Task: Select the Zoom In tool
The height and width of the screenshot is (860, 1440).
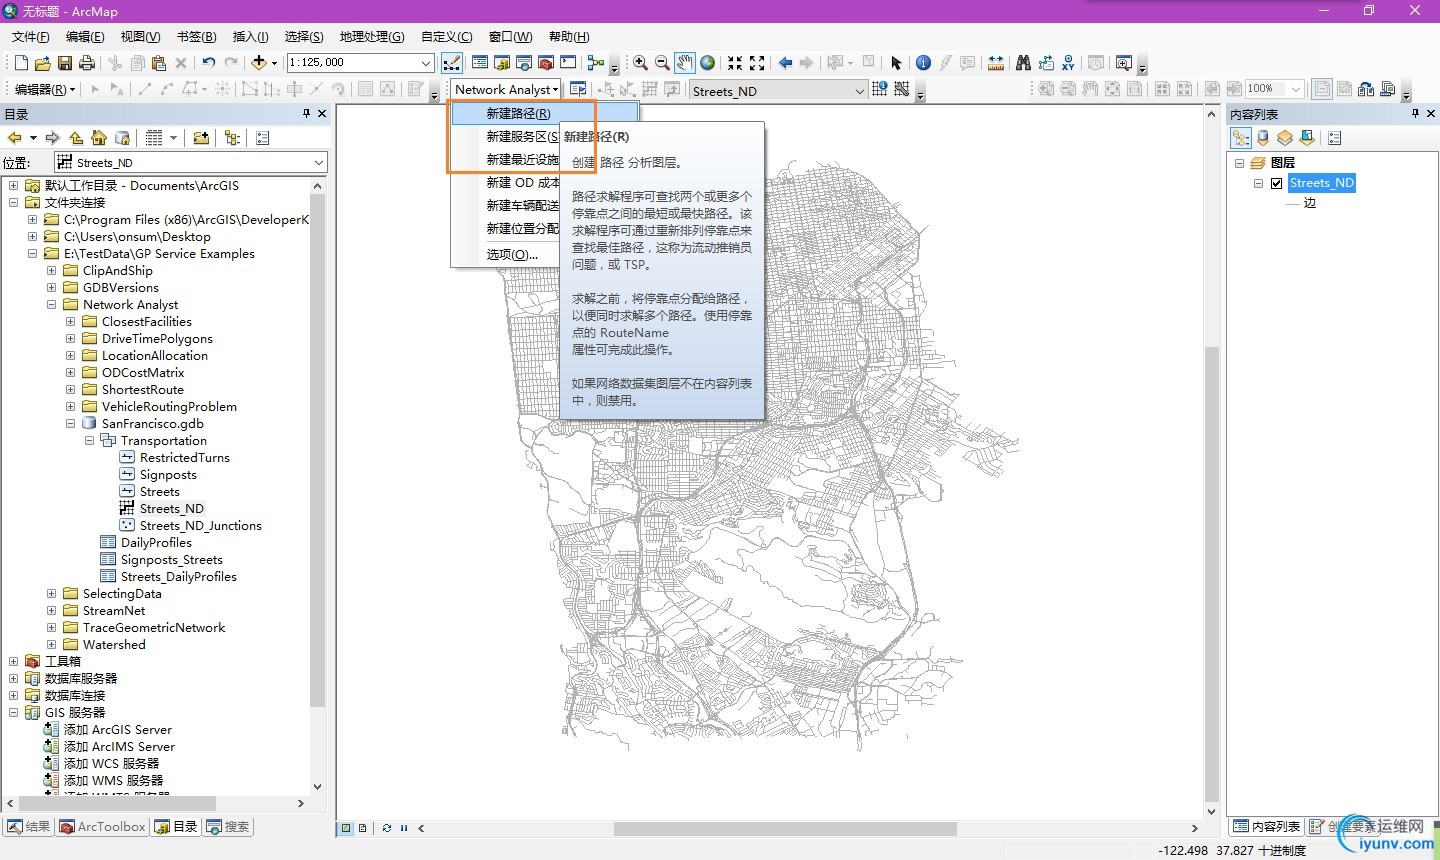Action: (640, 63)
